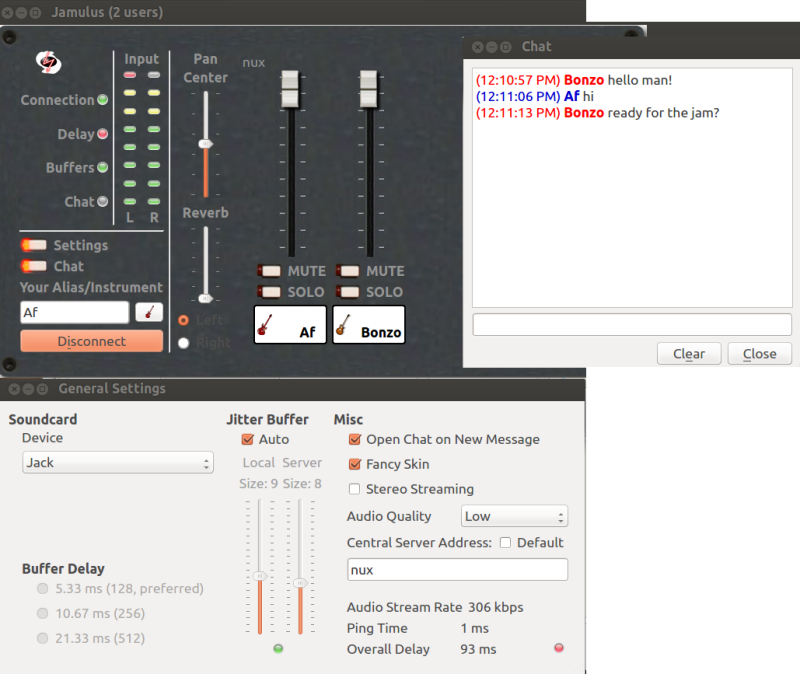Click the Server jitter buffer slider handle
The width and height of the screenshot is (800, 674).
(300, 583)
